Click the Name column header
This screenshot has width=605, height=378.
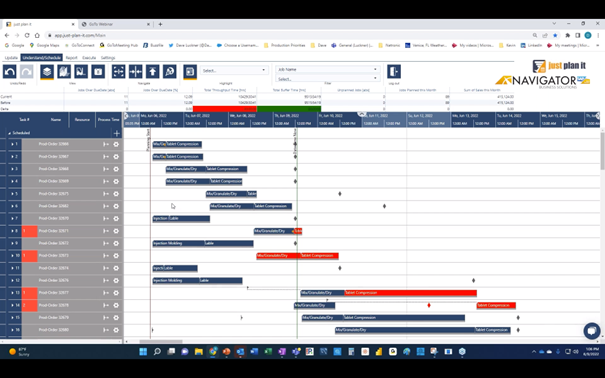tap(56, 120)
